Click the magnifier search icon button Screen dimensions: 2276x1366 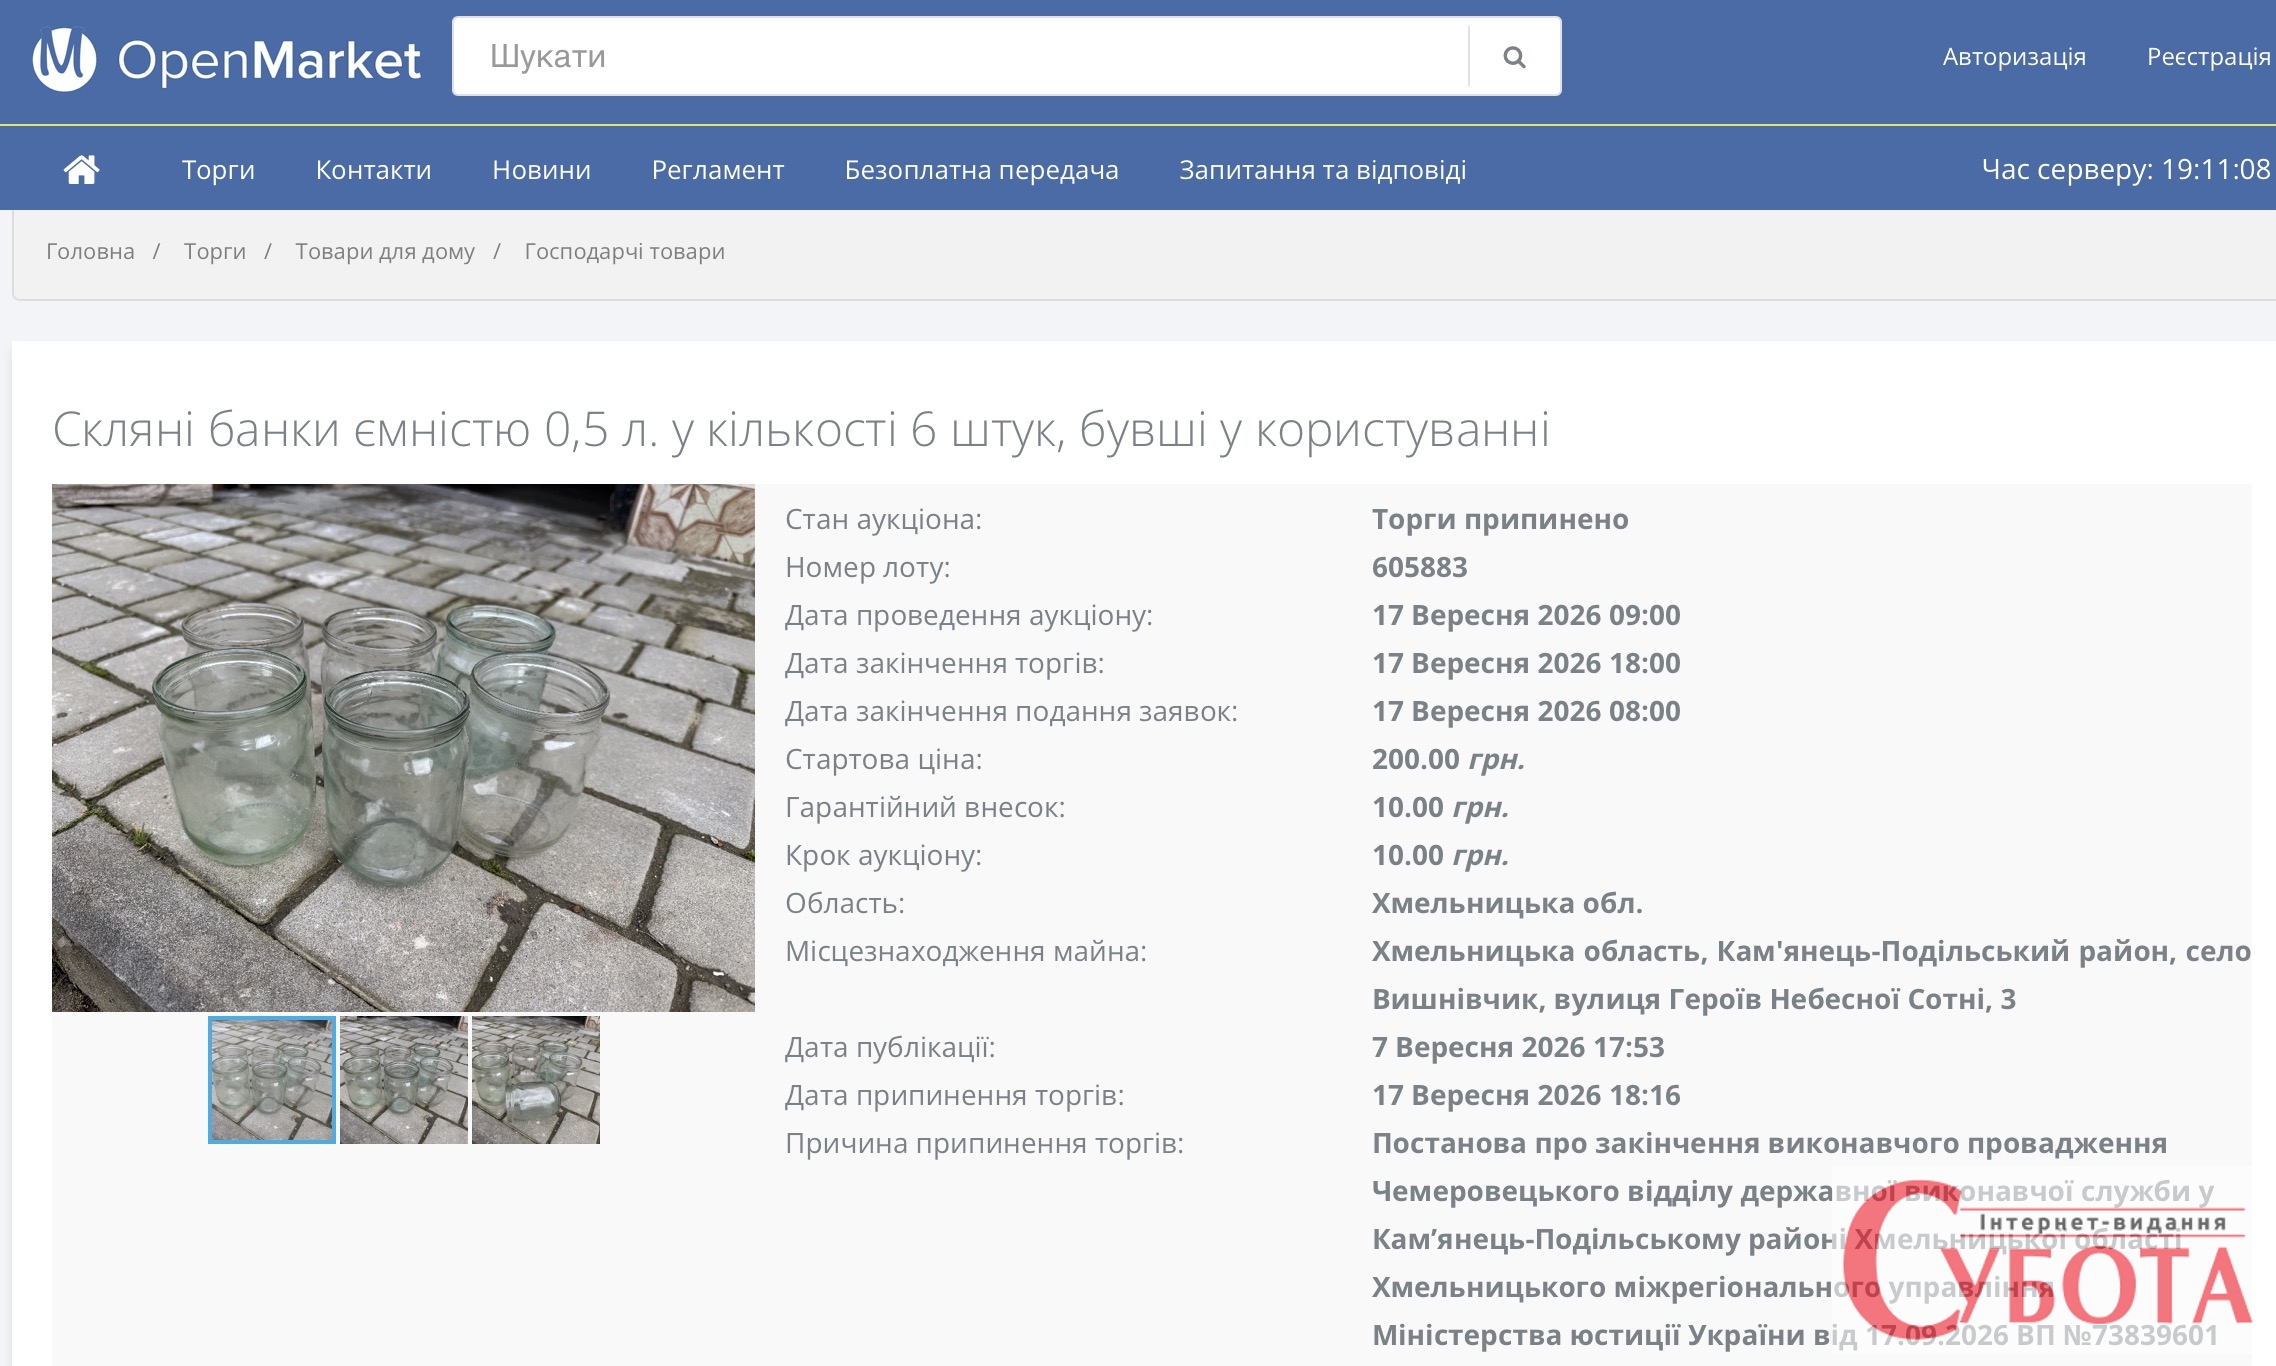(x=1514, y=57)
